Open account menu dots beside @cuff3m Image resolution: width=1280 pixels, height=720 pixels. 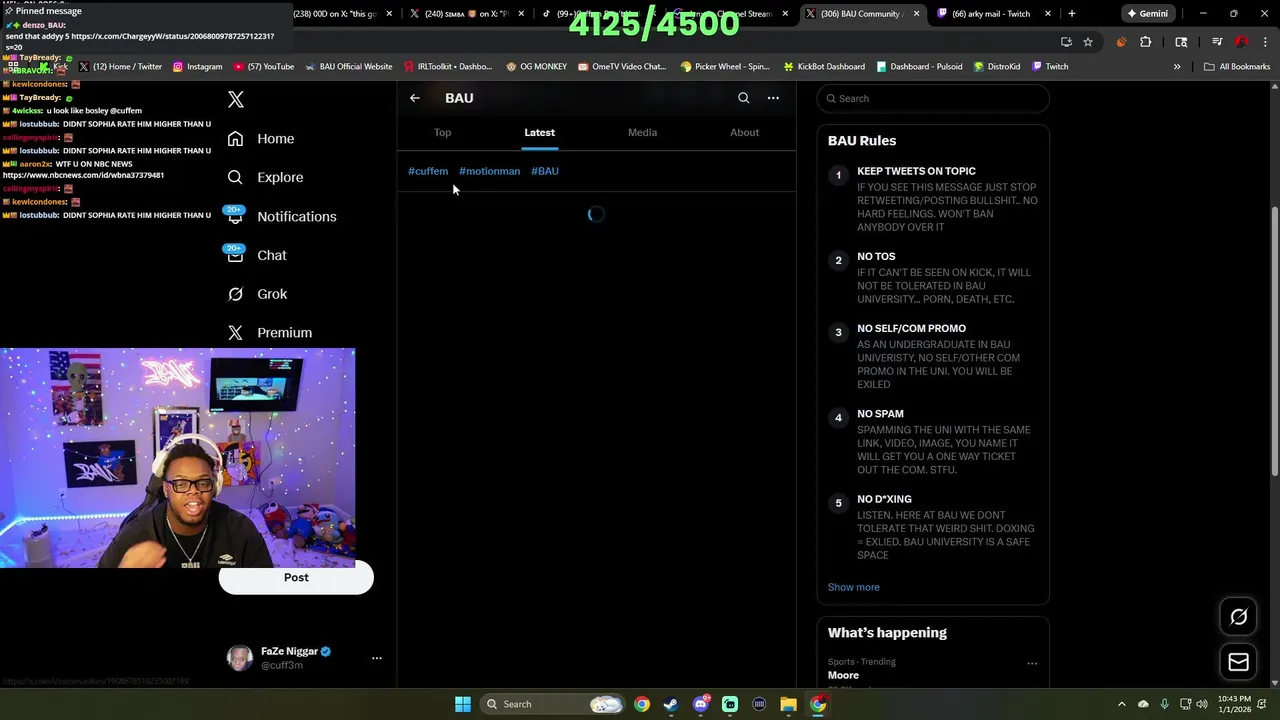coord(377,658)
